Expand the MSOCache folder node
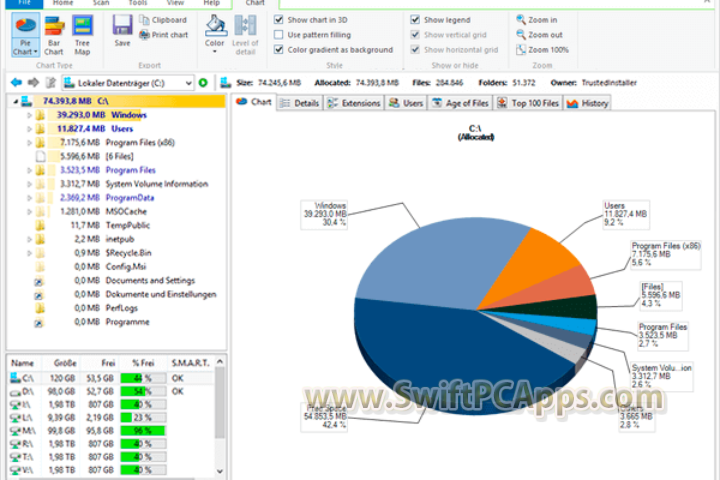The image size is (720, 480). 29,211
